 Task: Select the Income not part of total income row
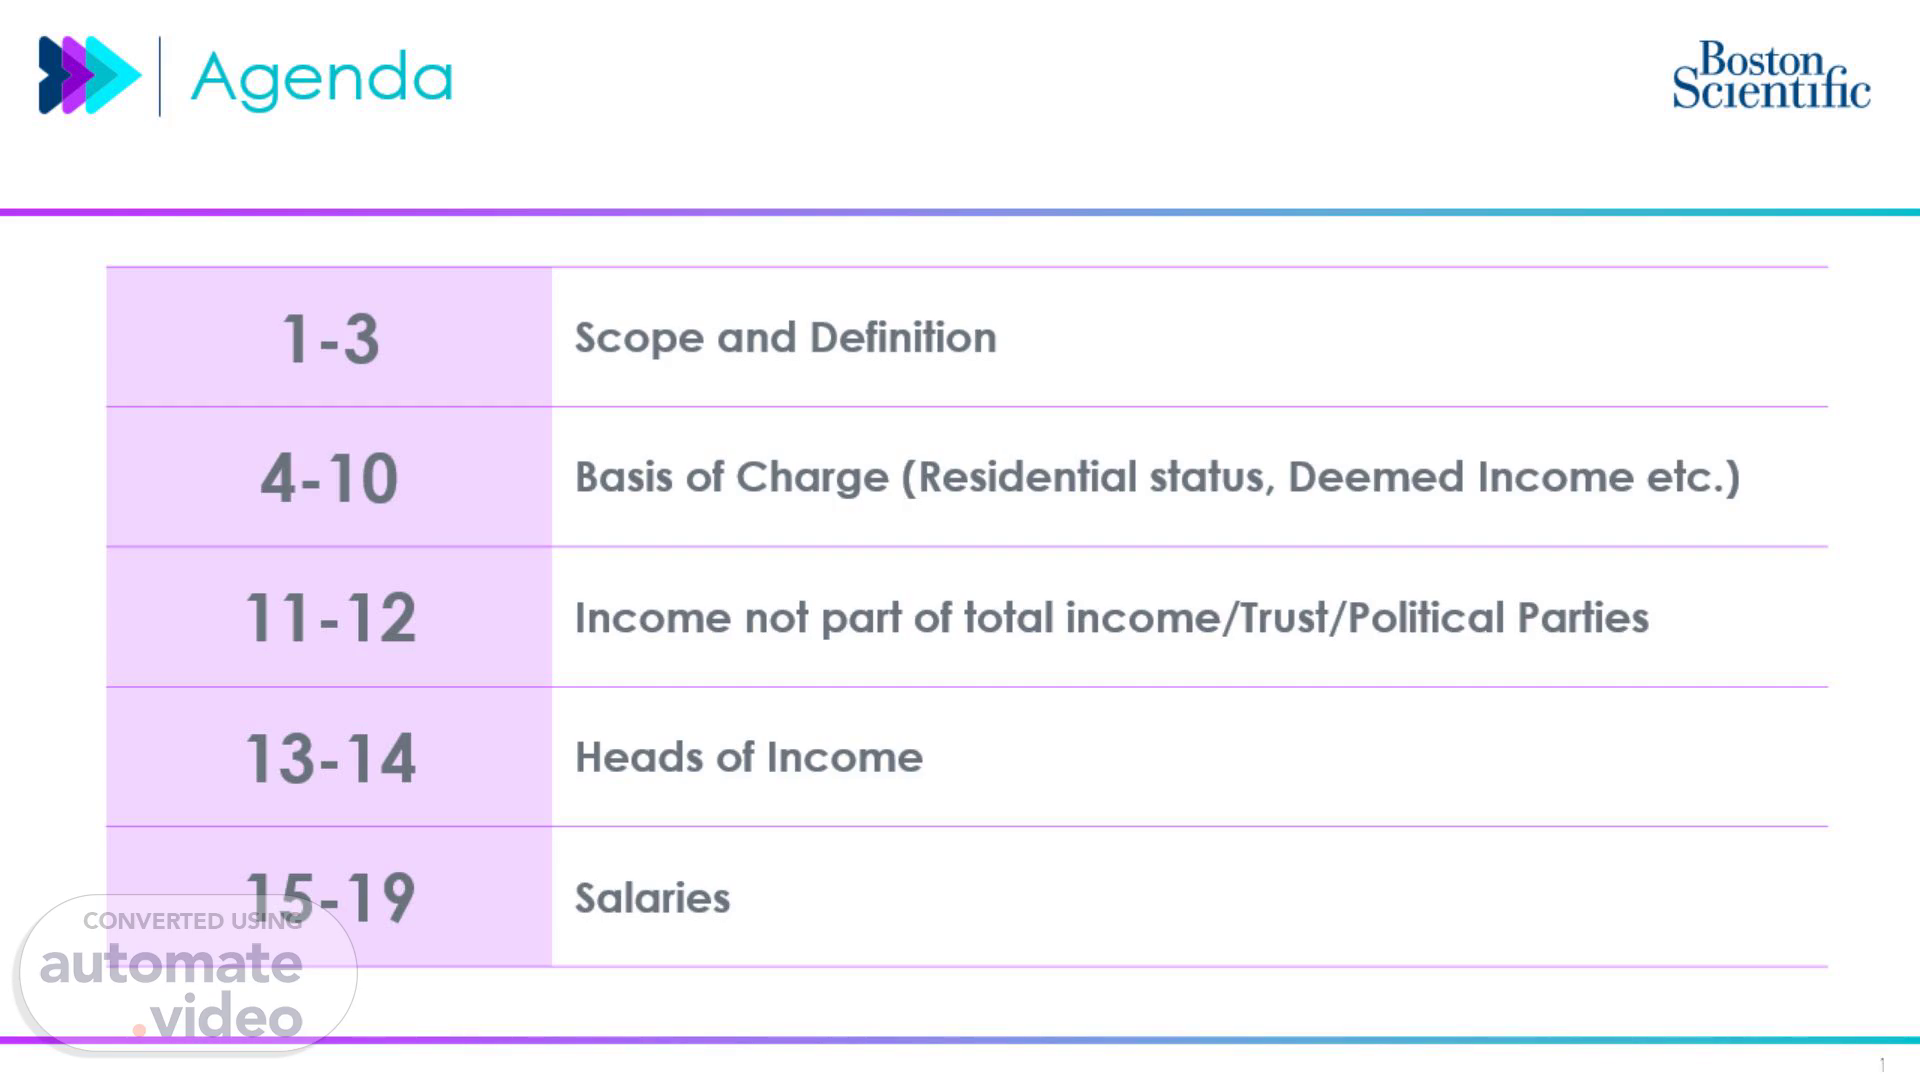(1111, 617)
